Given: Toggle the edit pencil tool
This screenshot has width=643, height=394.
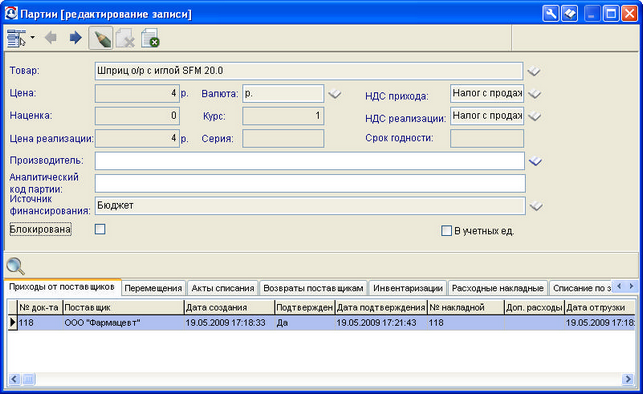Looking at the screenshot, I should [x=101, y=39].
